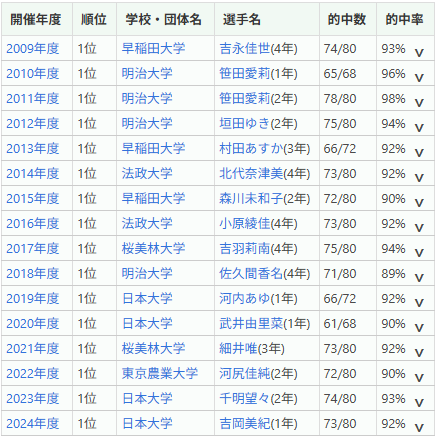Click 明治大学 in the 2010年度 row

[147, 74]
